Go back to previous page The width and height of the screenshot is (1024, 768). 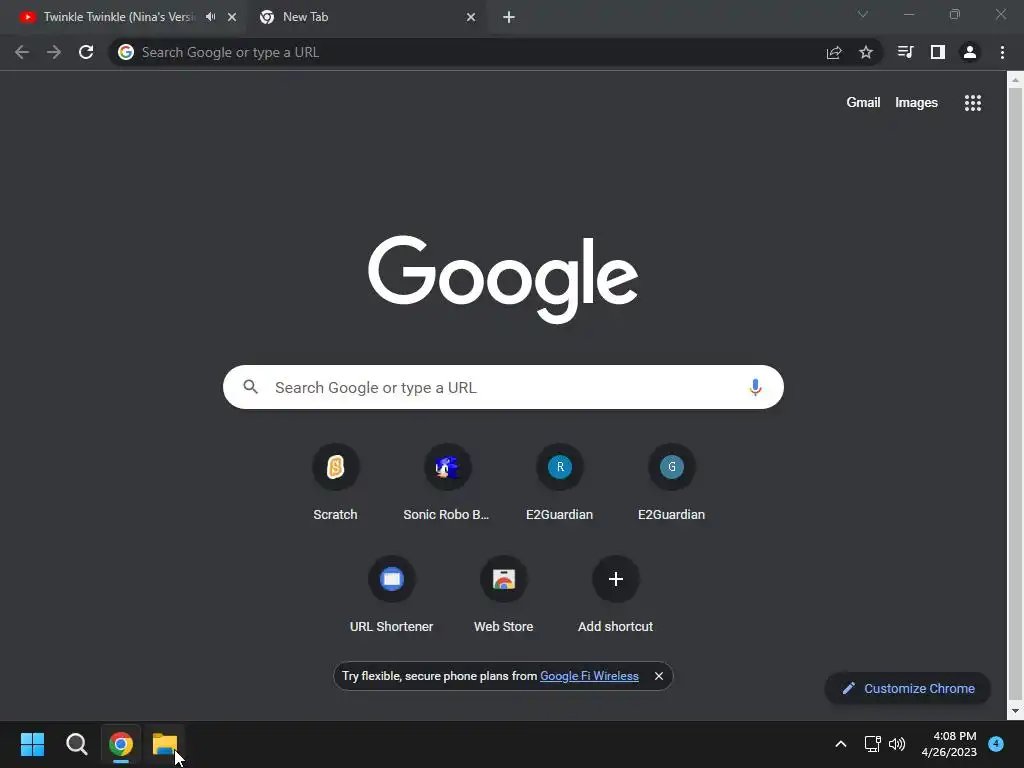click(x=22, y=52)
